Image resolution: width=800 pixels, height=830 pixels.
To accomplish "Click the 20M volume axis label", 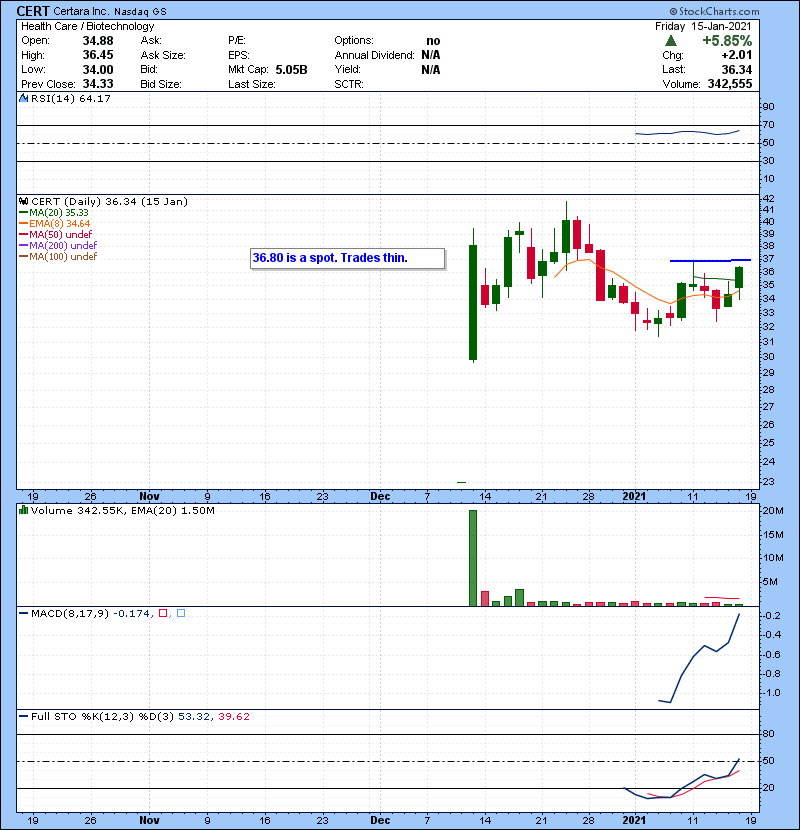I will click(x=773, y=511).
